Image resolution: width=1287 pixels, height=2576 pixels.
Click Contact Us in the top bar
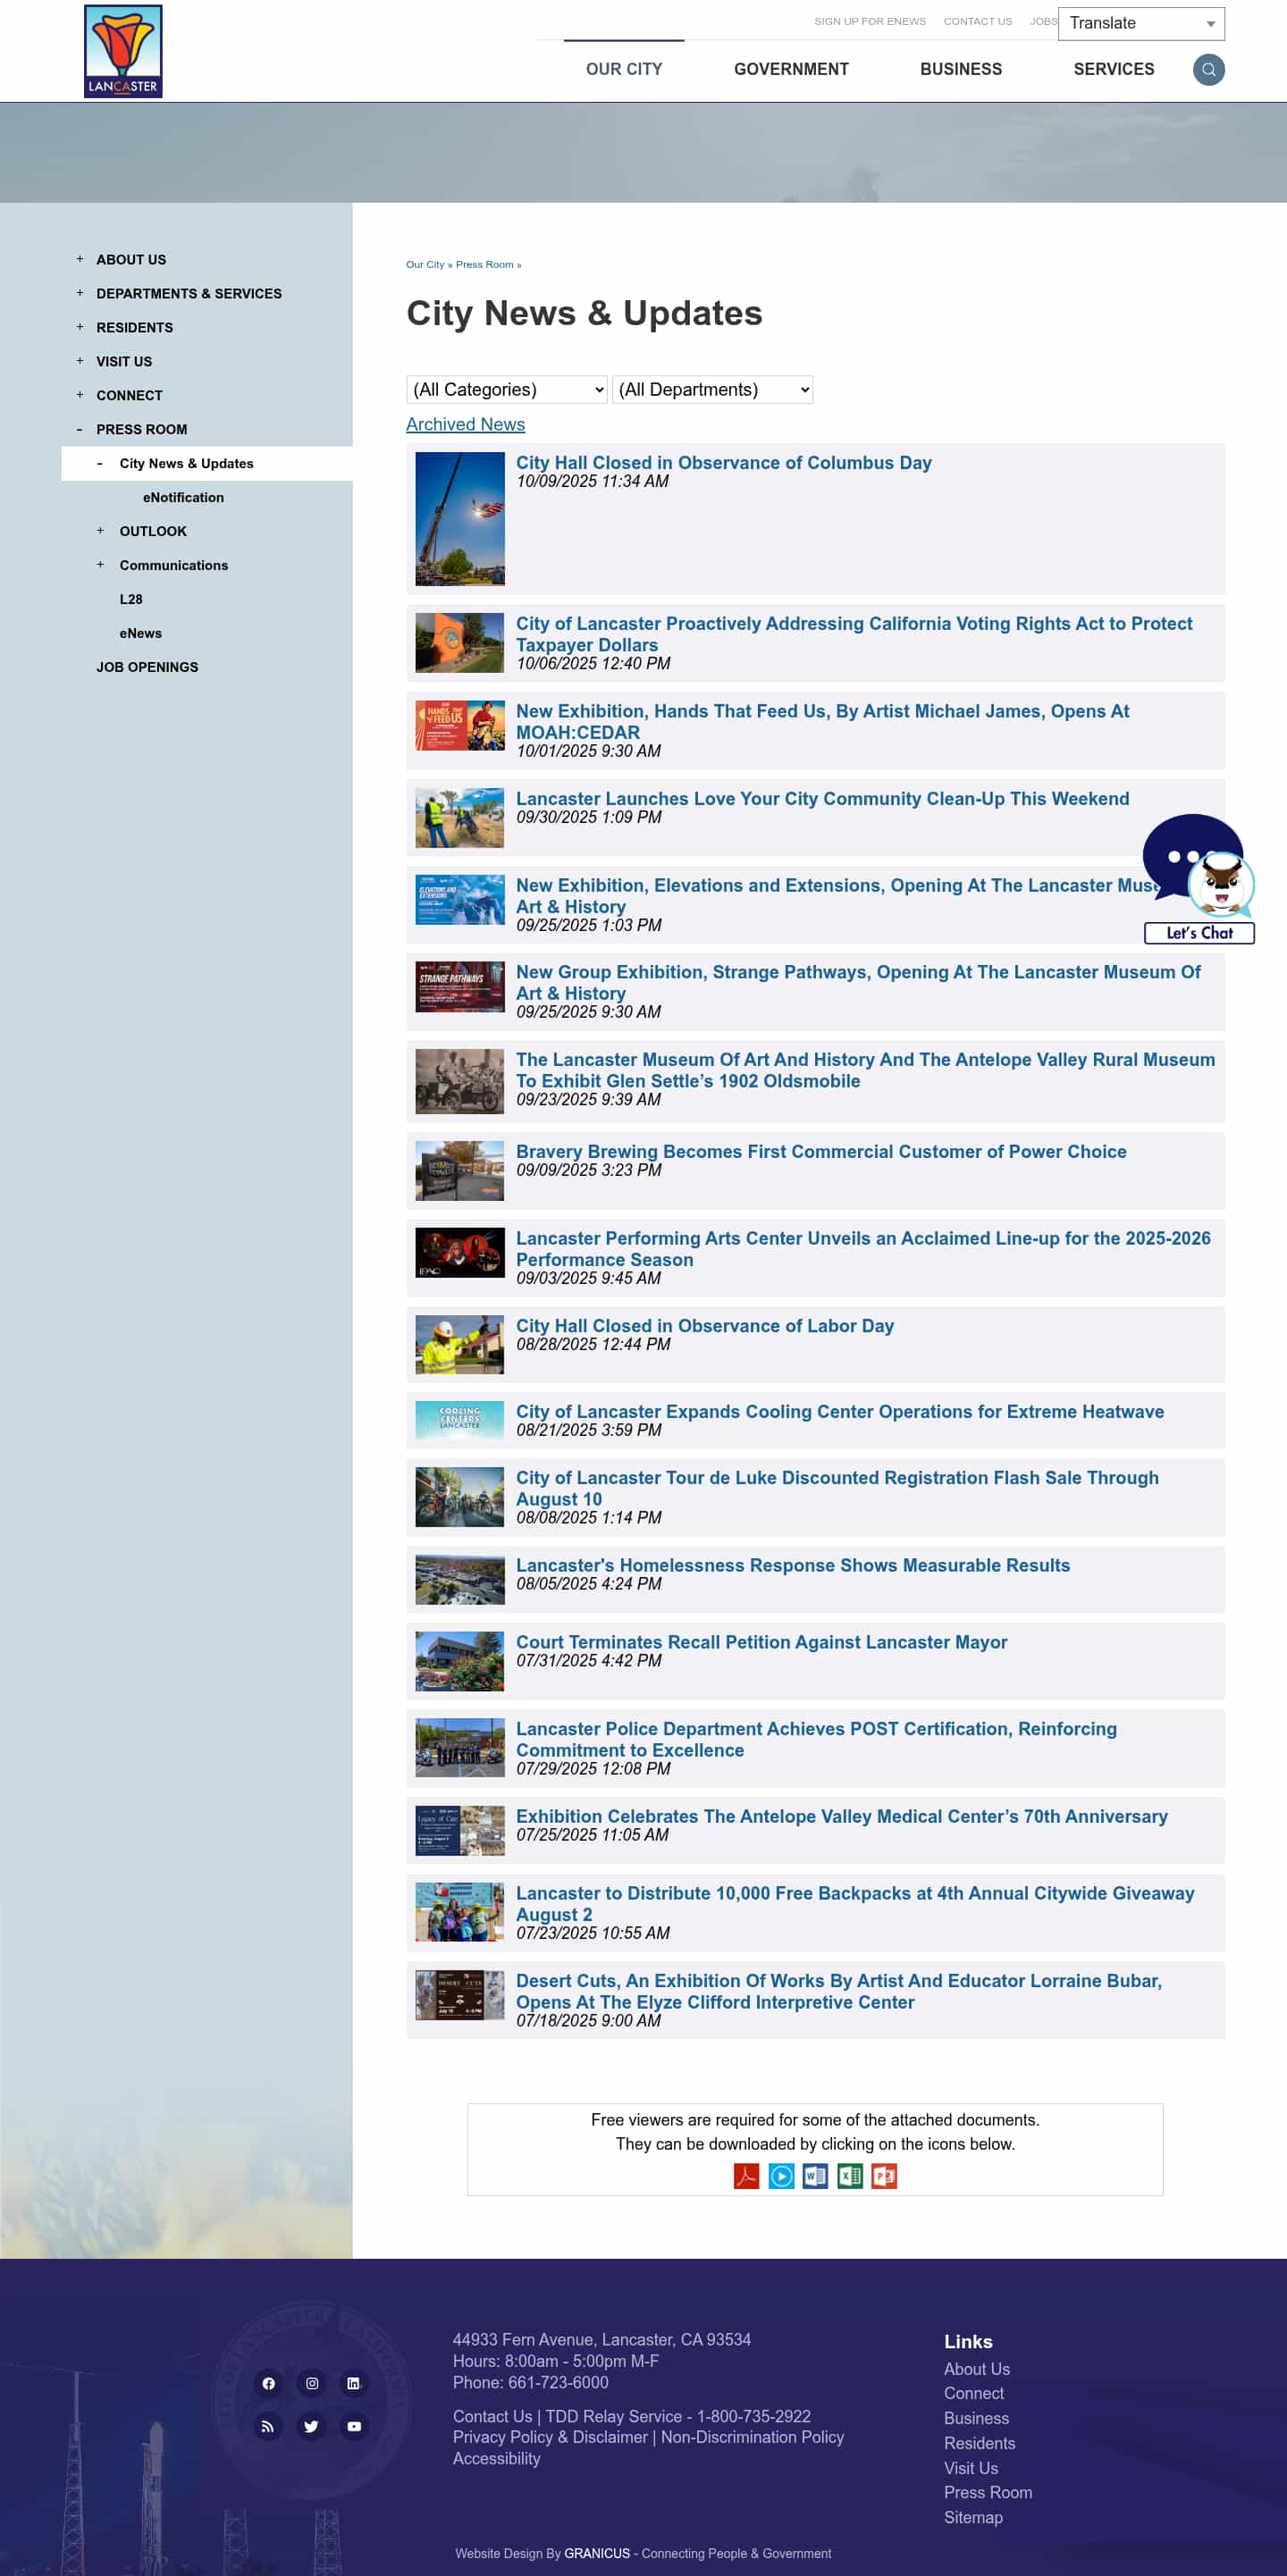tap(978, 21)
